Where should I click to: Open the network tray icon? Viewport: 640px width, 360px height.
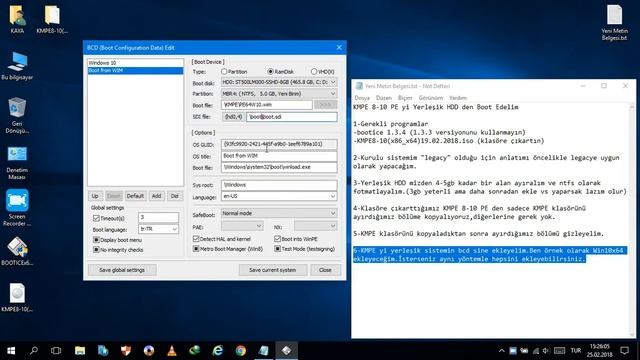(536, 351)
